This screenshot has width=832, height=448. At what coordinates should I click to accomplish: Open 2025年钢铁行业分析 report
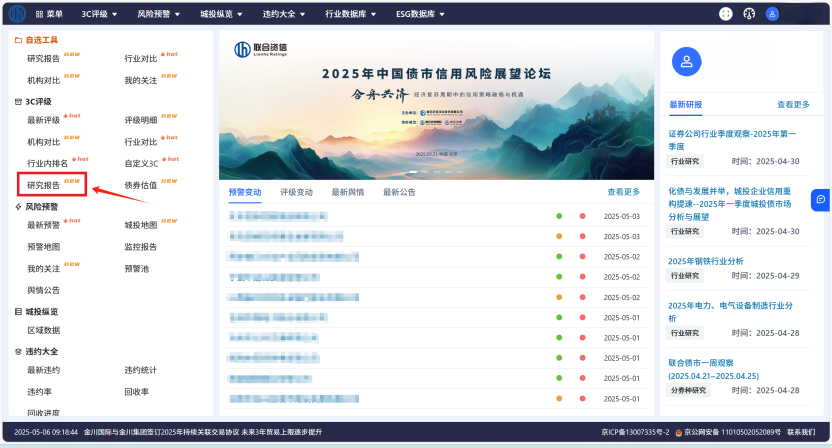706,261
